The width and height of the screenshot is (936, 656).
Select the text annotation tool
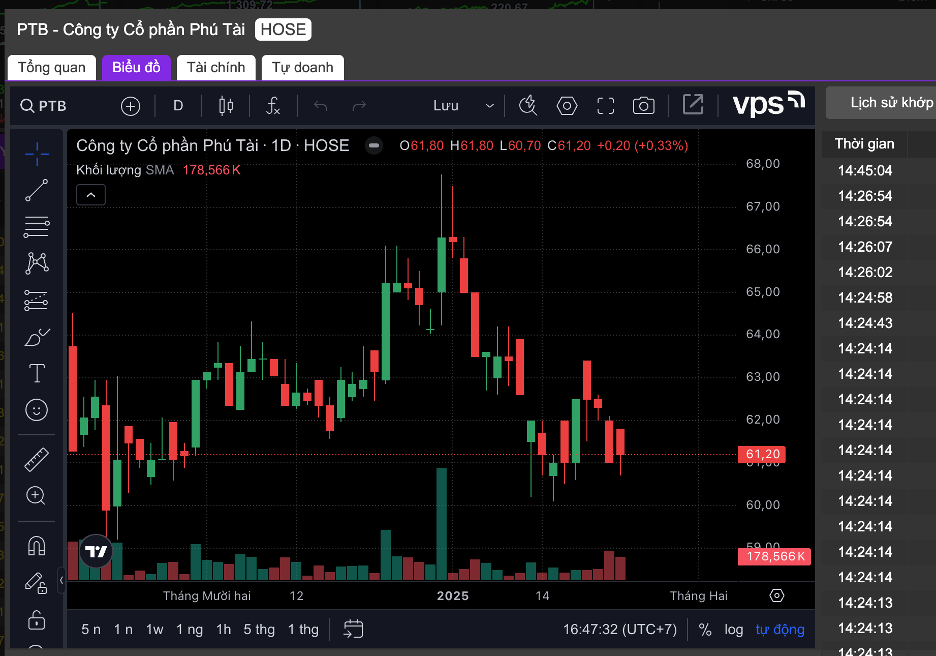tap(36, 373)
